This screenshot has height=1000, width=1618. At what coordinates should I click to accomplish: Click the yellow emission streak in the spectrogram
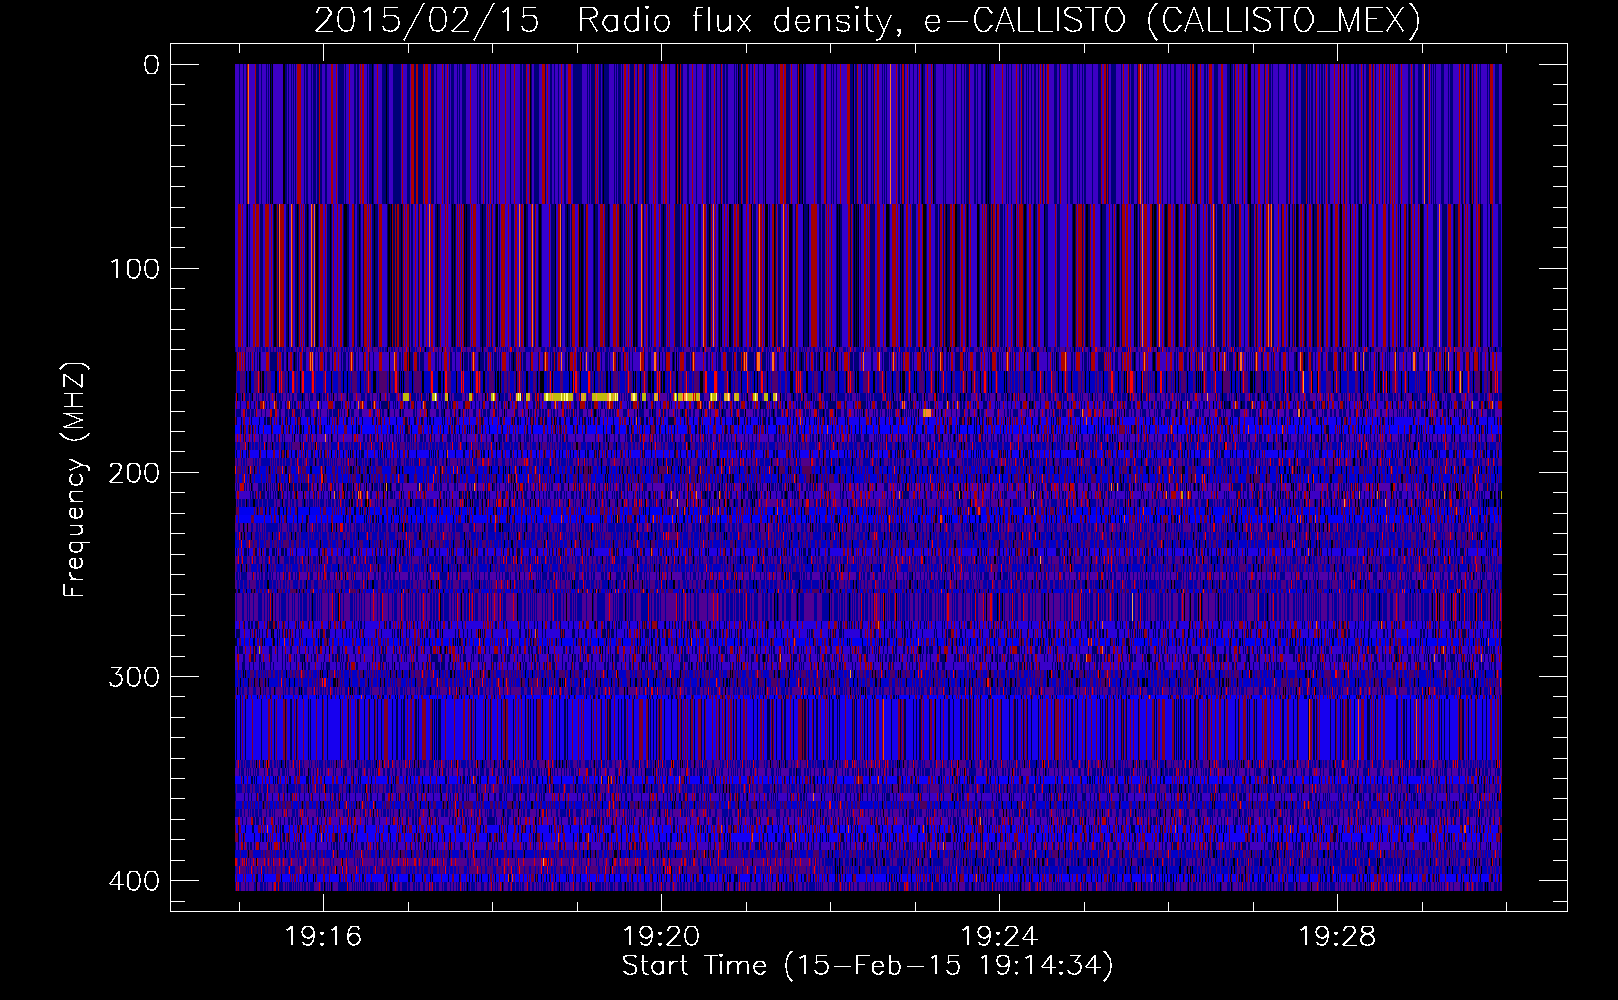(x=590, y=397)
